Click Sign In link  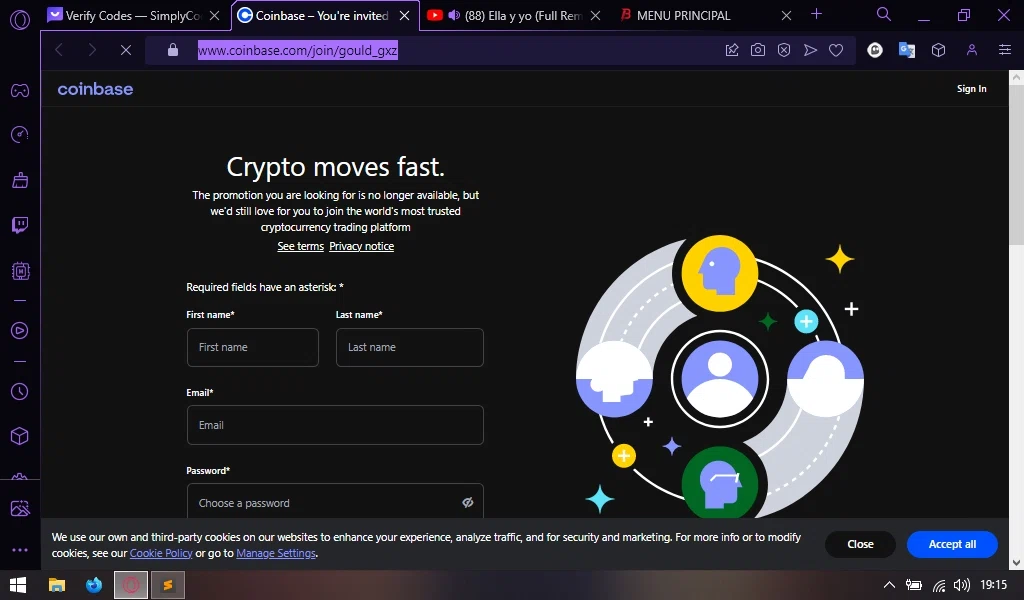(972, 89)
